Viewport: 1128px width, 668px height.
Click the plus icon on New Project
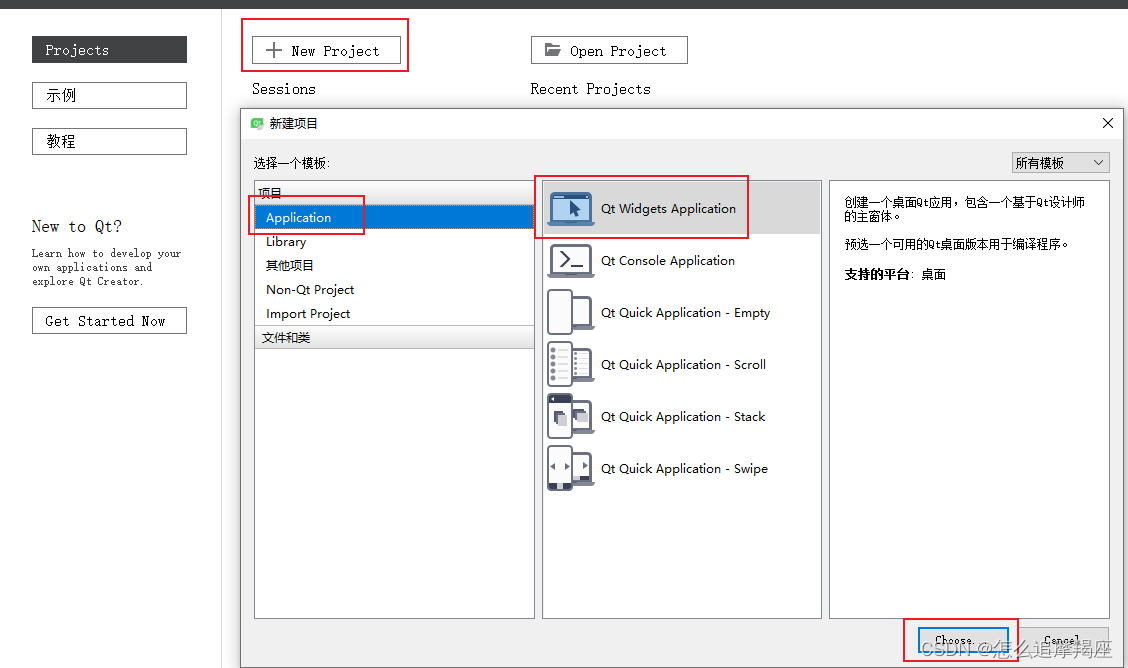tap(274, 50)
